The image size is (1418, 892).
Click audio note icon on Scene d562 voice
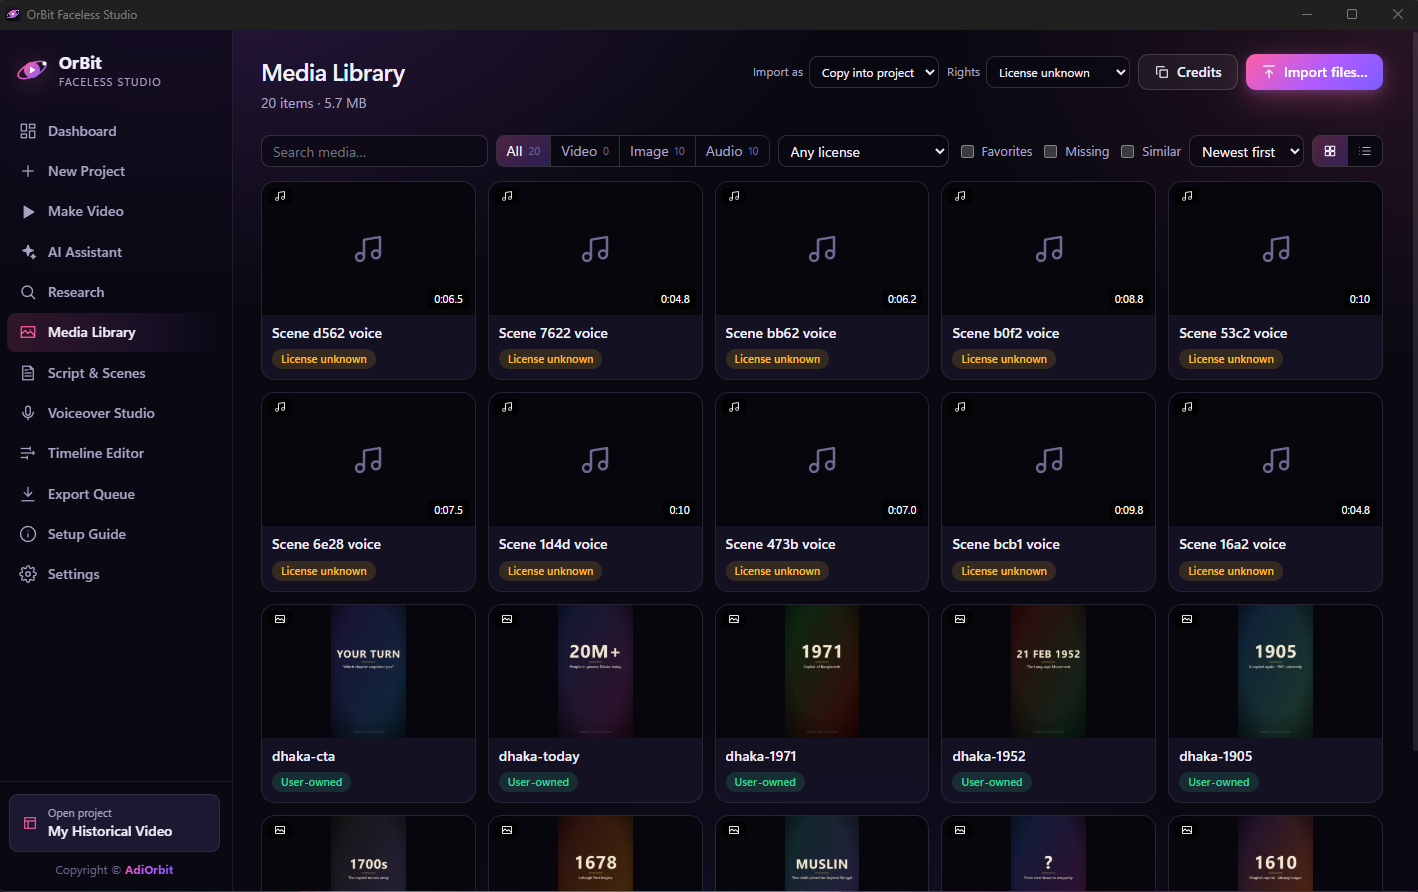pyautogui.click(x=281, y=196)
